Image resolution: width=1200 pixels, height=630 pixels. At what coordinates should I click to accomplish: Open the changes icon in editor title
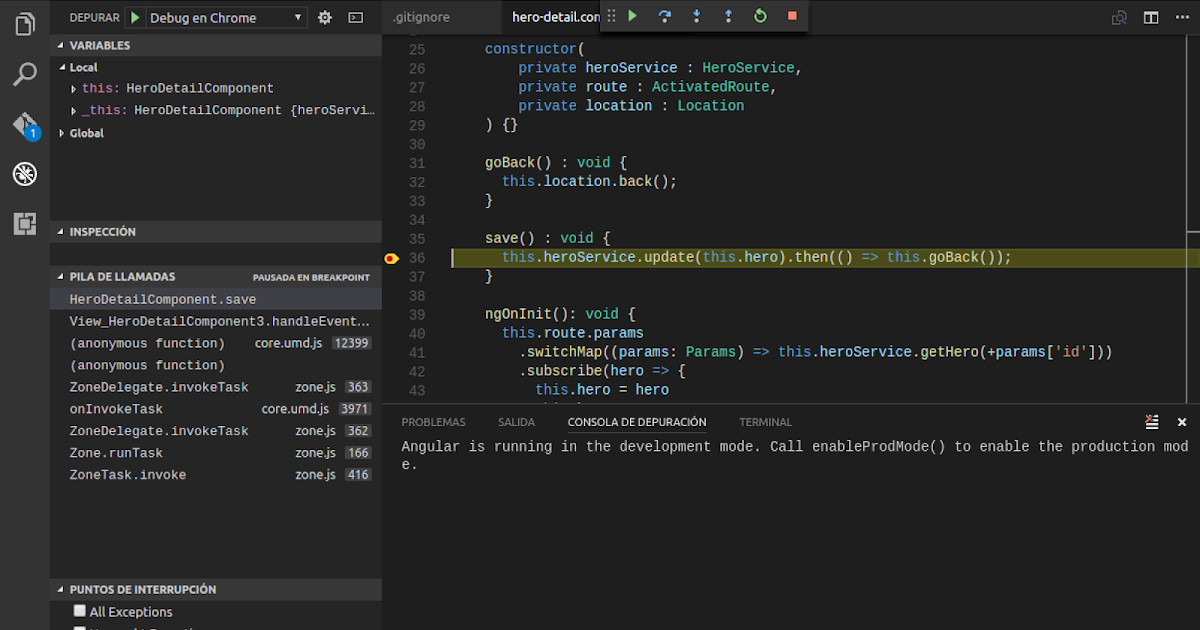1120,17
